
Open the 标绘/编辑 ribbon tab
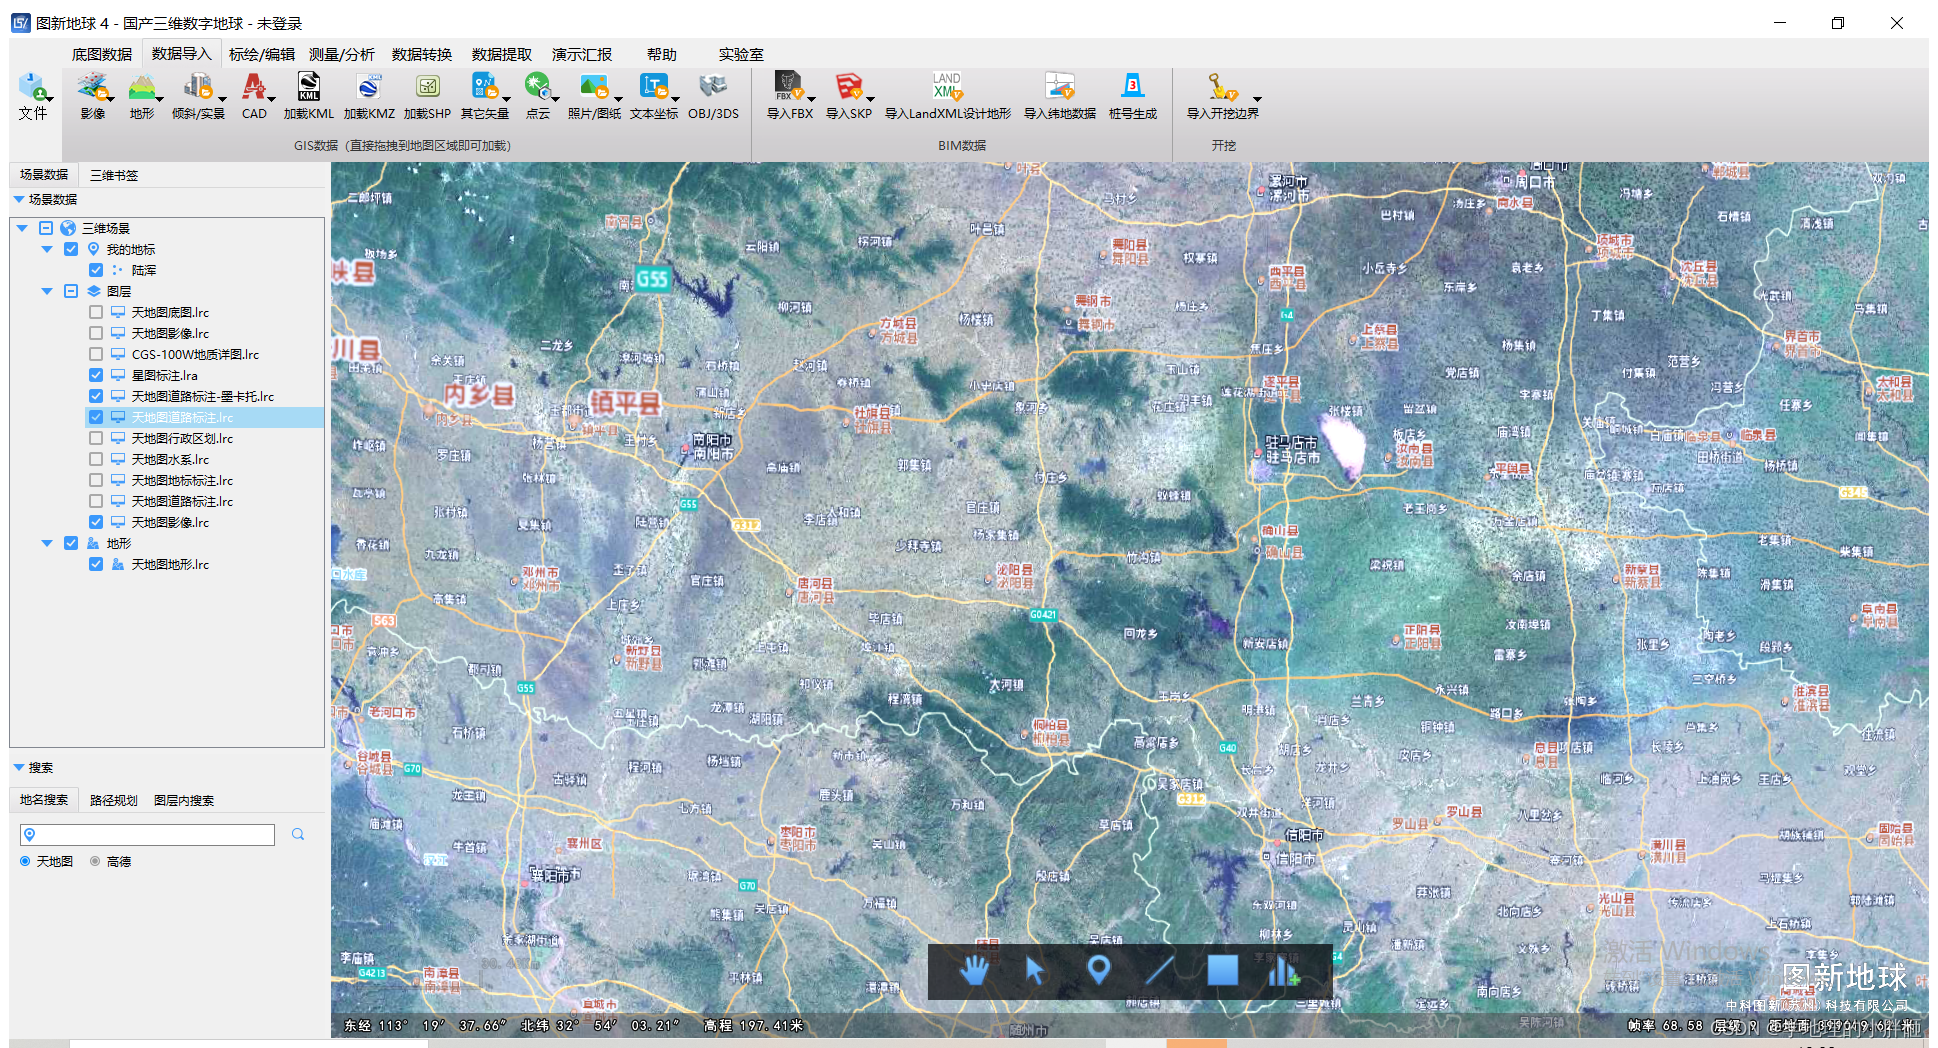pyautogui.click(x=262, y=54)
